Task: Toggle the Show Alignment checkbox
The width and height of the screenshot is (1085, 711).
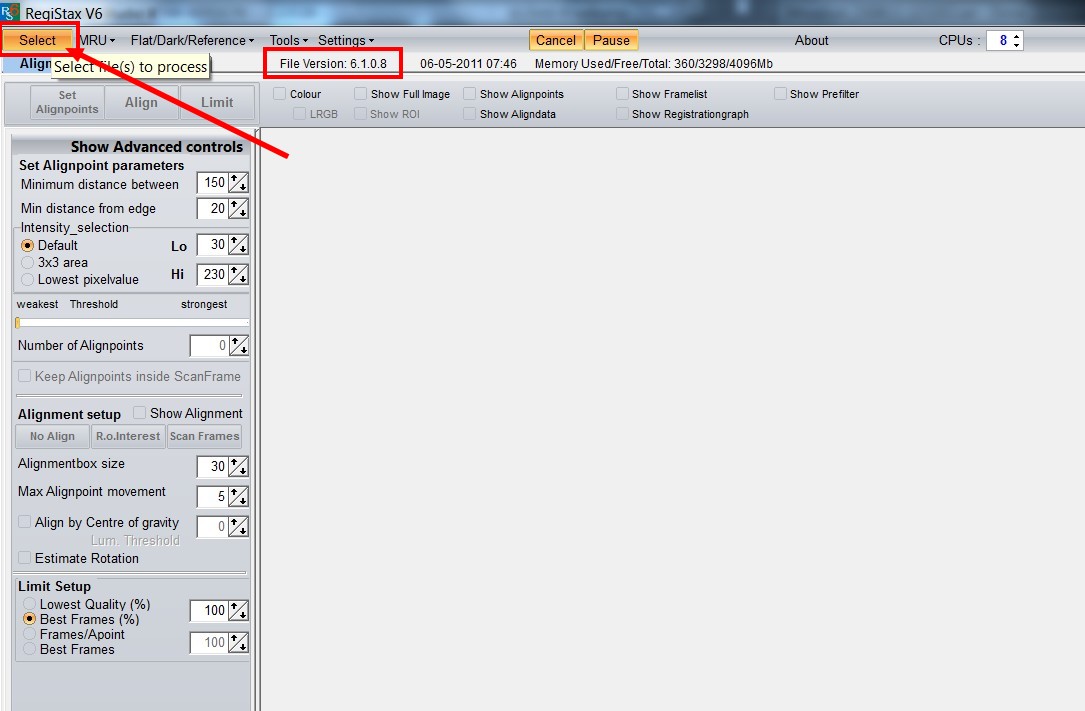Action: point(139,413)
